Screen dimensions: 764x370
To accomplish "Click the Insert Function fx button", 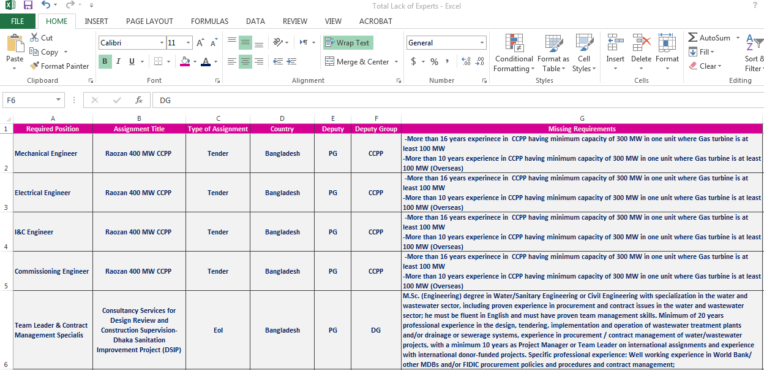I will [139, 100].
